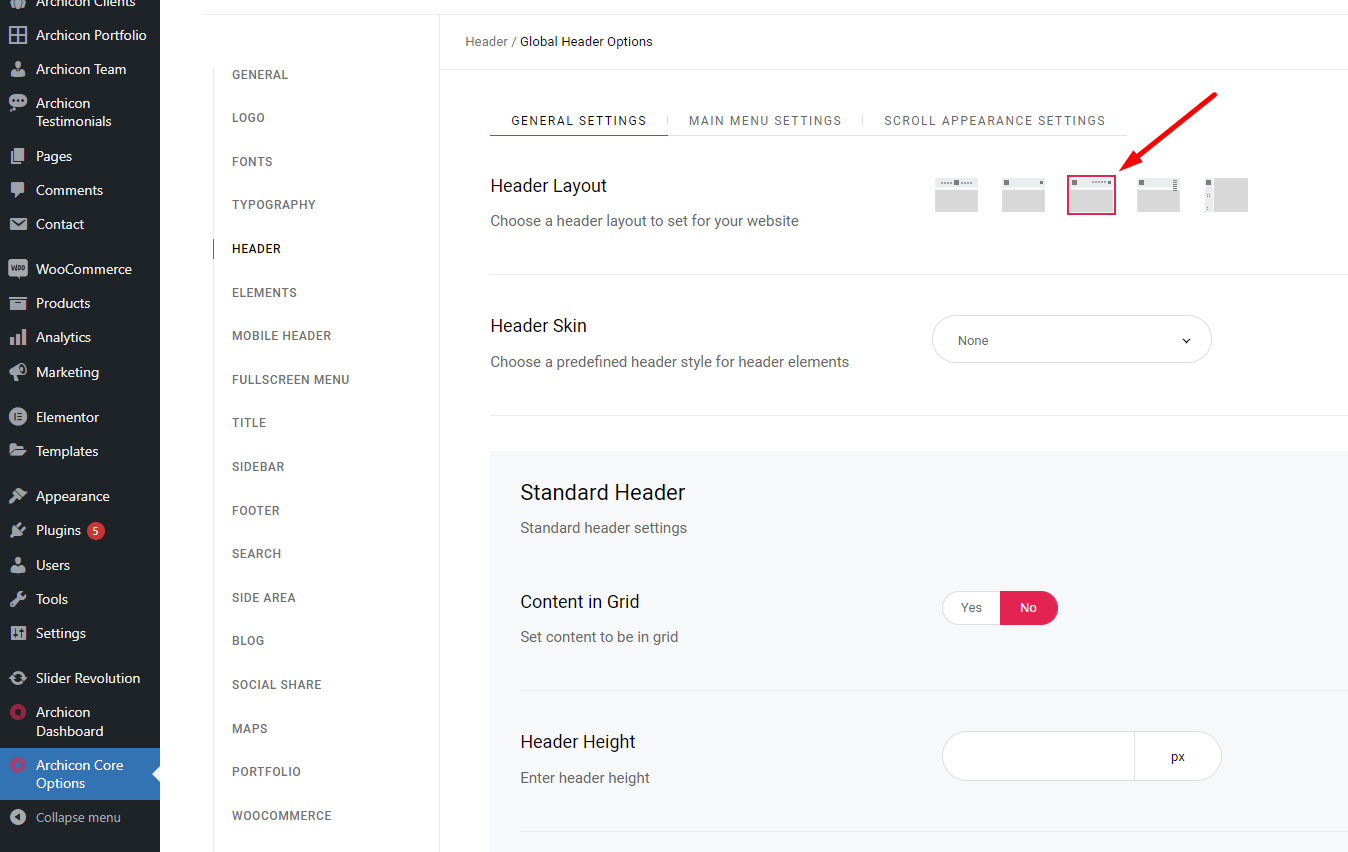The image size is (1348, 852).
Task: Click the Archicon Portfolio grid icon
Action: 17,35
